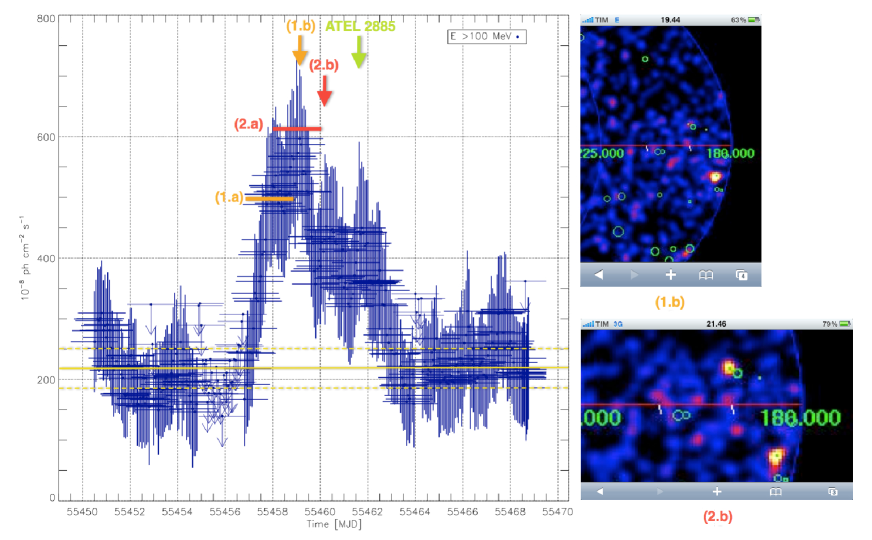Image resolution: width=872 pixels, height=540 pixels.
Task: Open tabs pages icon in the 19.44 phone toolbar
Action: [741, 275]
